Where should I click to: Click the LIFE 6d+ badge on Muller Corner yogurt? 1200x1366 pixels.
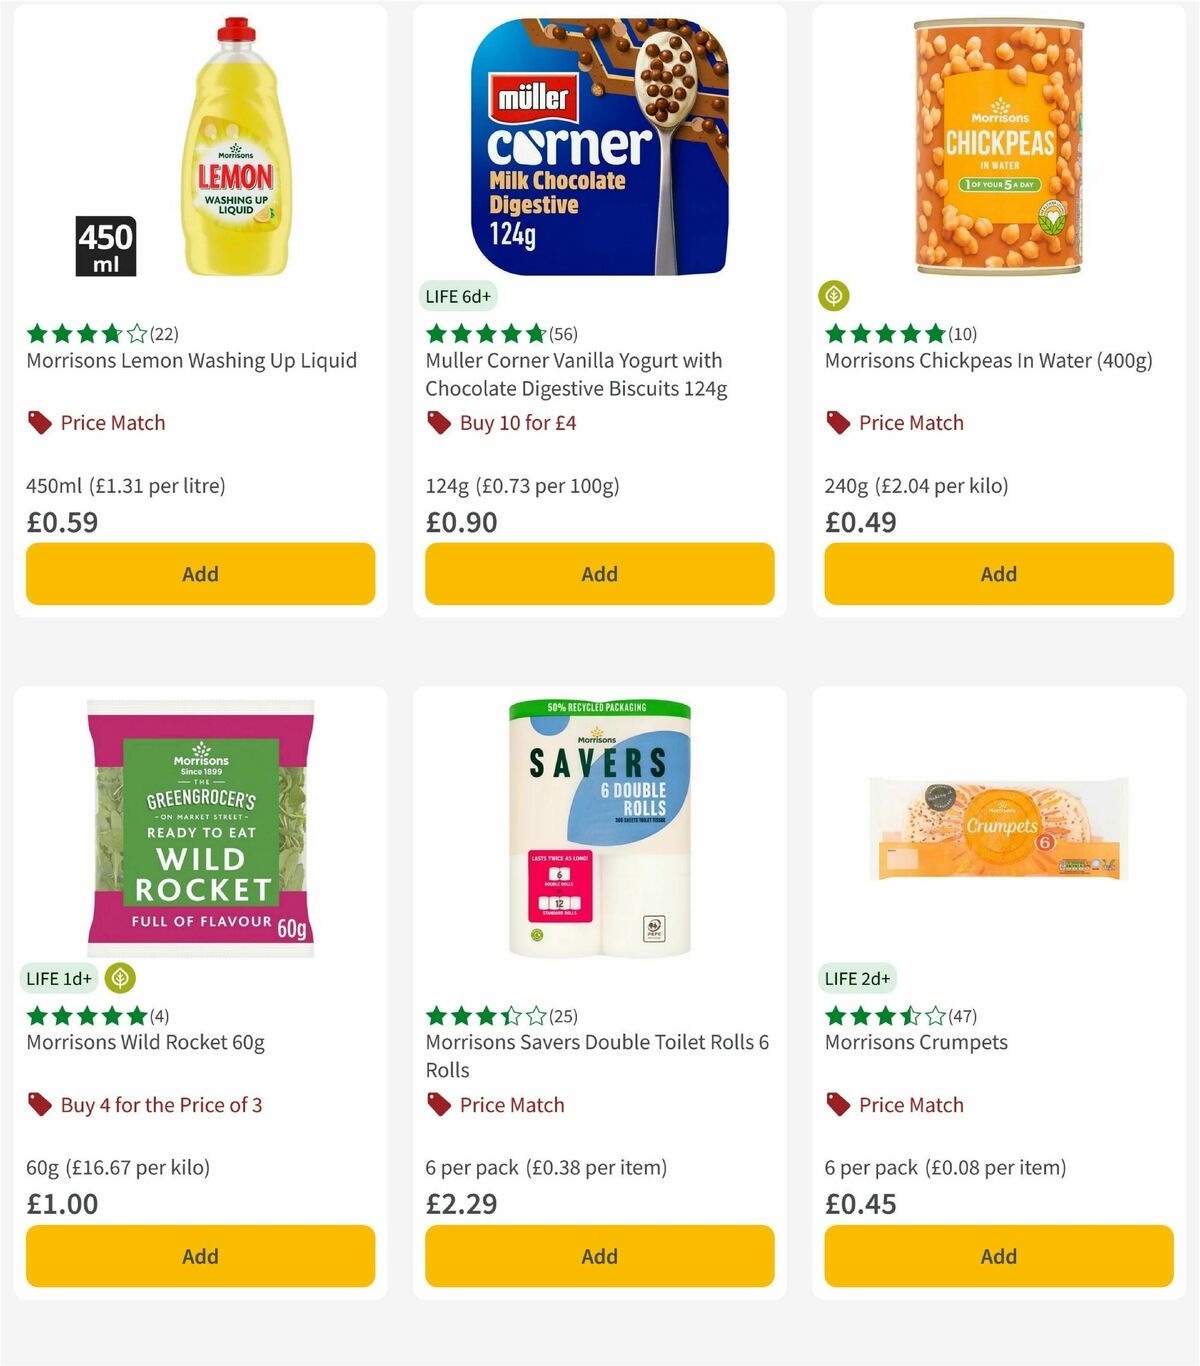(x=457, y=296)
